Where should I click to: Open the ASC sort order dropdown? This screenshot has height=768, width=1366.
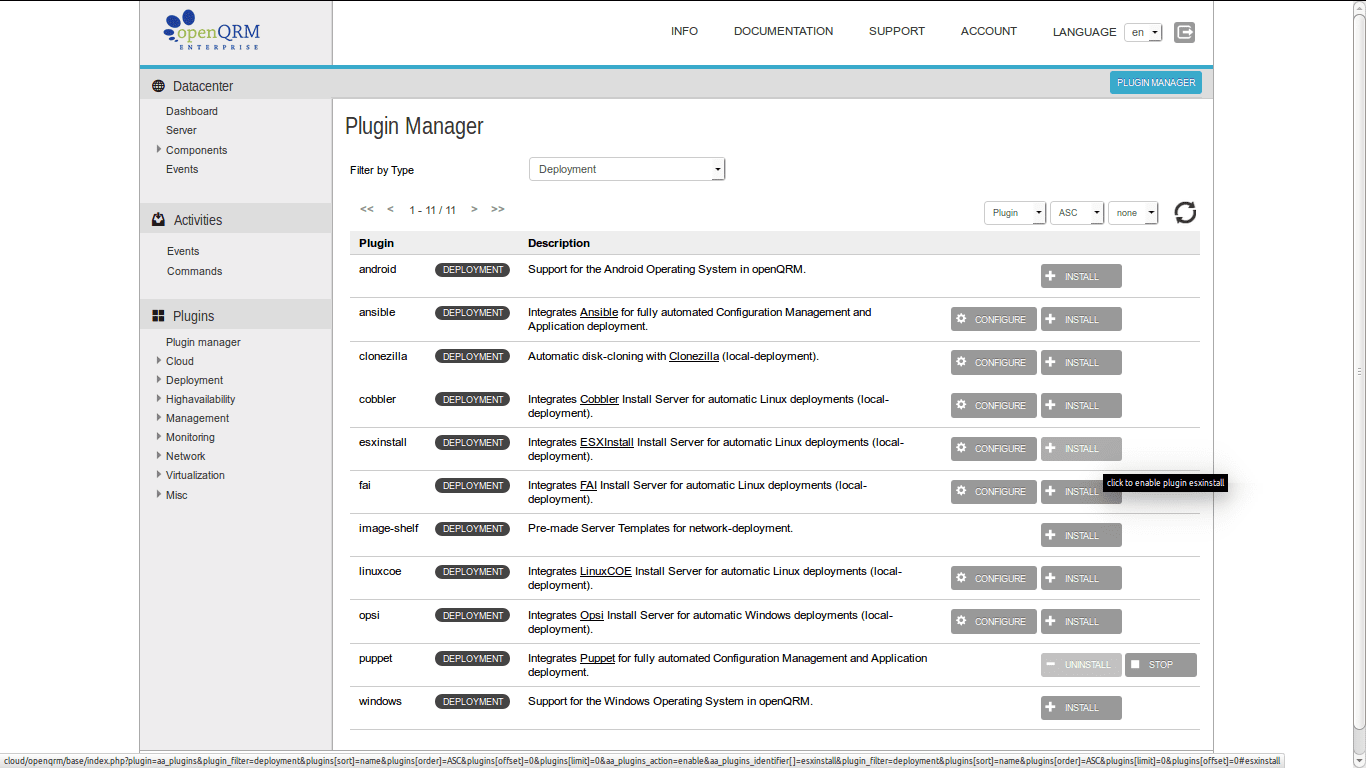[x=1077, y=212]
